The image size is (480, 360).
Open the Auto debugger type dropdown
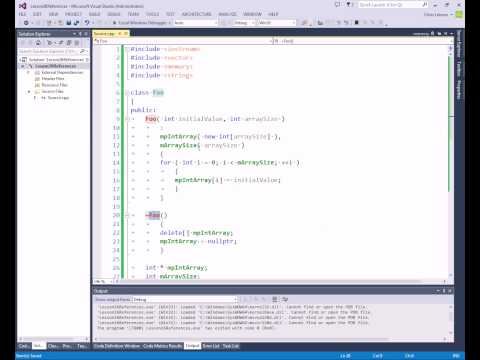point(195,23)
